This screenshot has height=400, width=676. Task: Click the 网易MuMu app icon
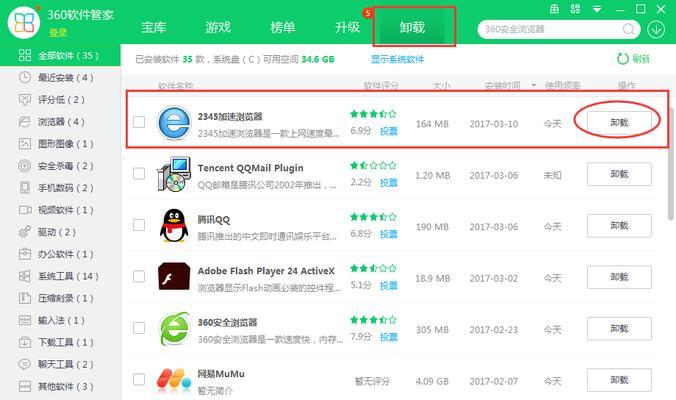pos(174,380)
